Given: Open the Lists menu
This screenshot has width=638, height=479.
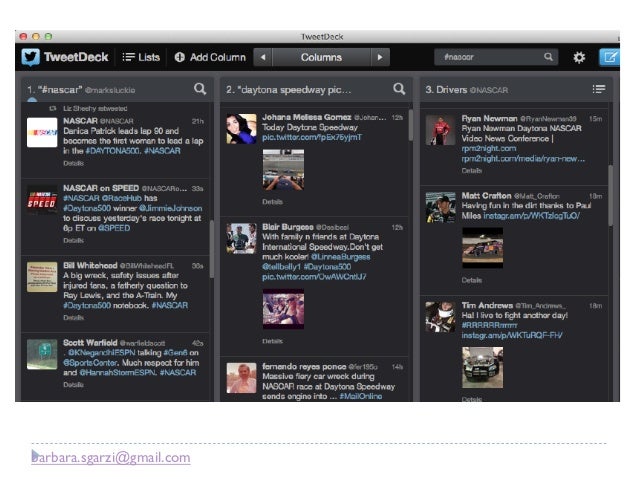Looking at the screenshot, I should (141, 57).
